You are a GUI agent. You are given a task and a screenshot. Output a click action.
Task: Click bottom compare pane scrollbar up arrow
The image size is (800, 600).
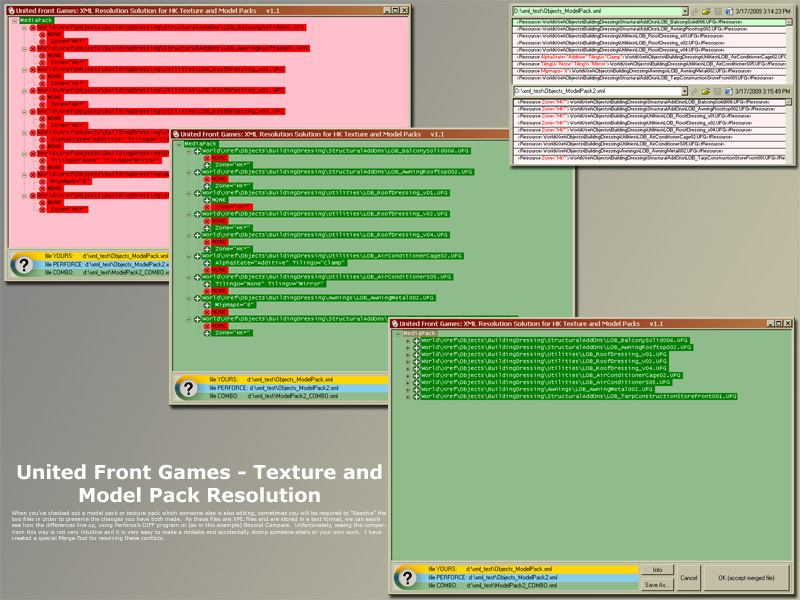pyautogui.click(x=789, y=103)
